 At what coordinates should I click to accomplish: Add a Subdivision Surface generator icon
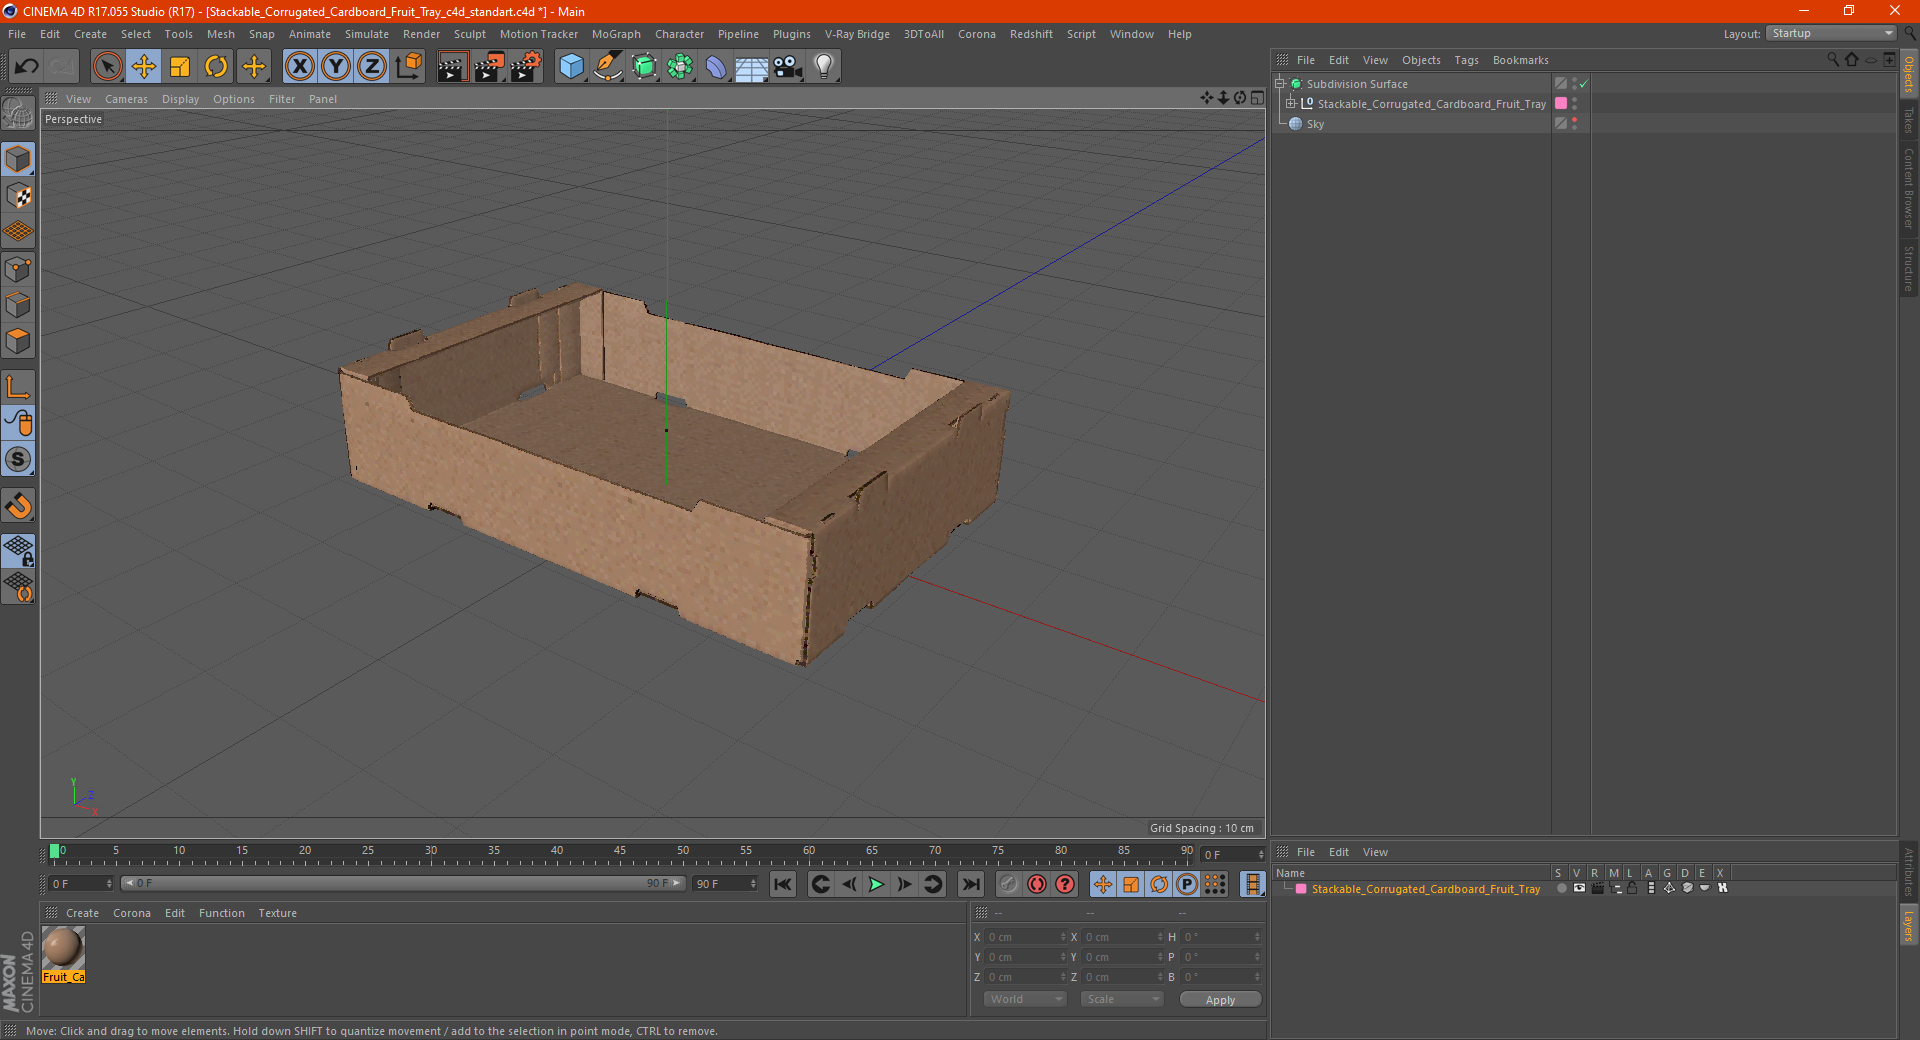click(x=644, y=67)
